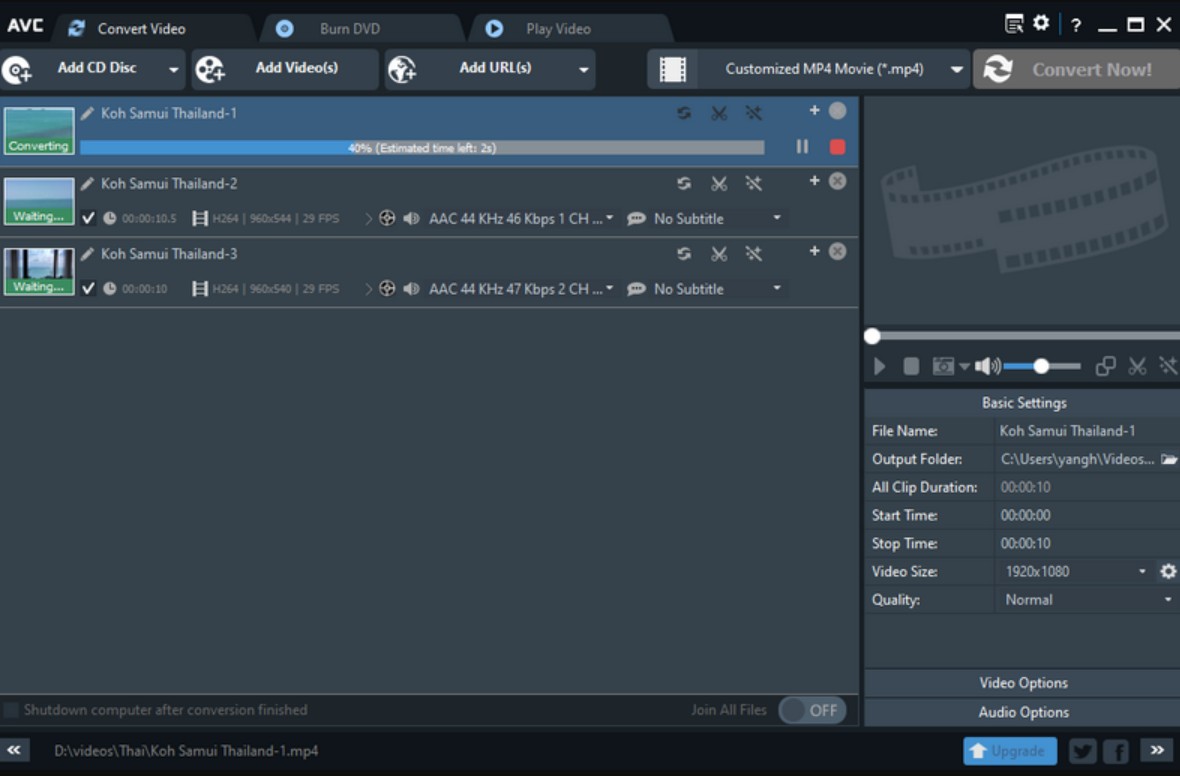Click pencil rename icon for Koh Samui Thailand-3
The width and height of the screenshot is (1180, 776).
pos(87,254)
